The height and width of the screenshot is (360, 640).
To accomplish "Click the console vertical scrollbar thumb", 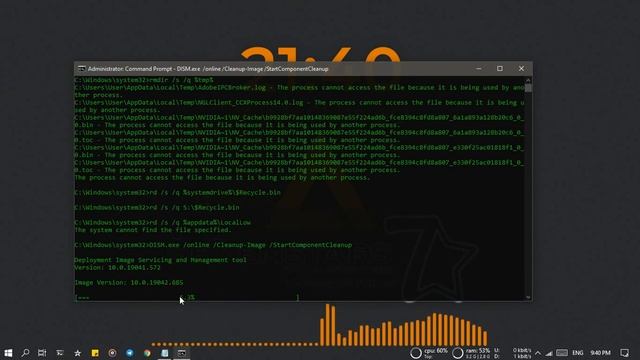I will [528, 88].
